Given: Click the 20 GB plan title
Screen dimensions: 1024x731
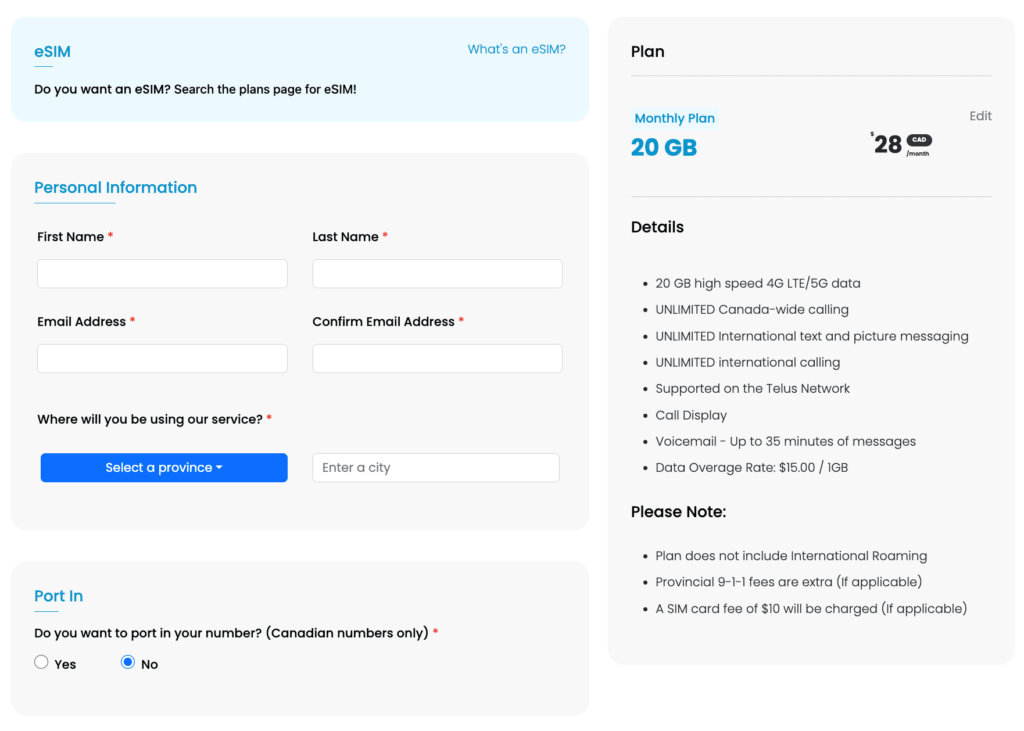Looking at the screenshot, I should (x=664, y=148).
